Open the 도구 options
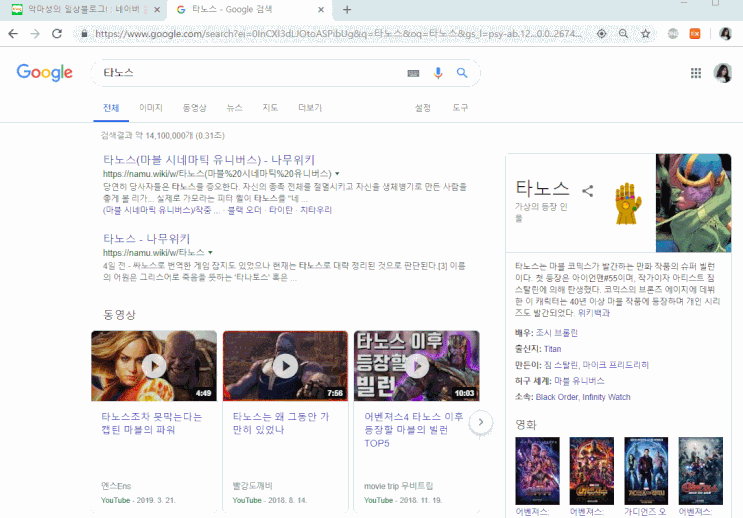 pyautogui.click(x=460, y=108)
